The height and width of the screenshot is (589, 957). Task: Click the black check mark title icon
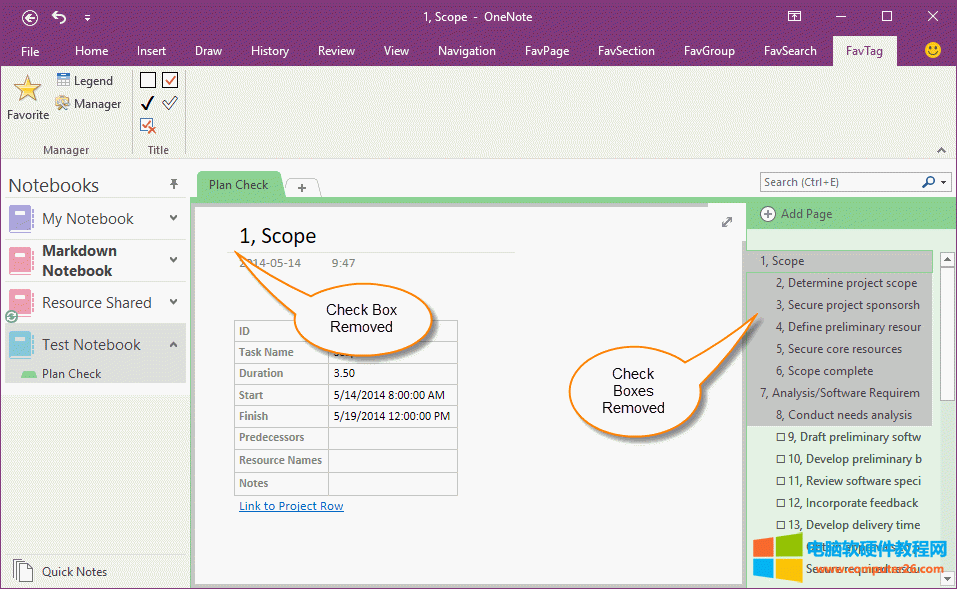(147, 103)
